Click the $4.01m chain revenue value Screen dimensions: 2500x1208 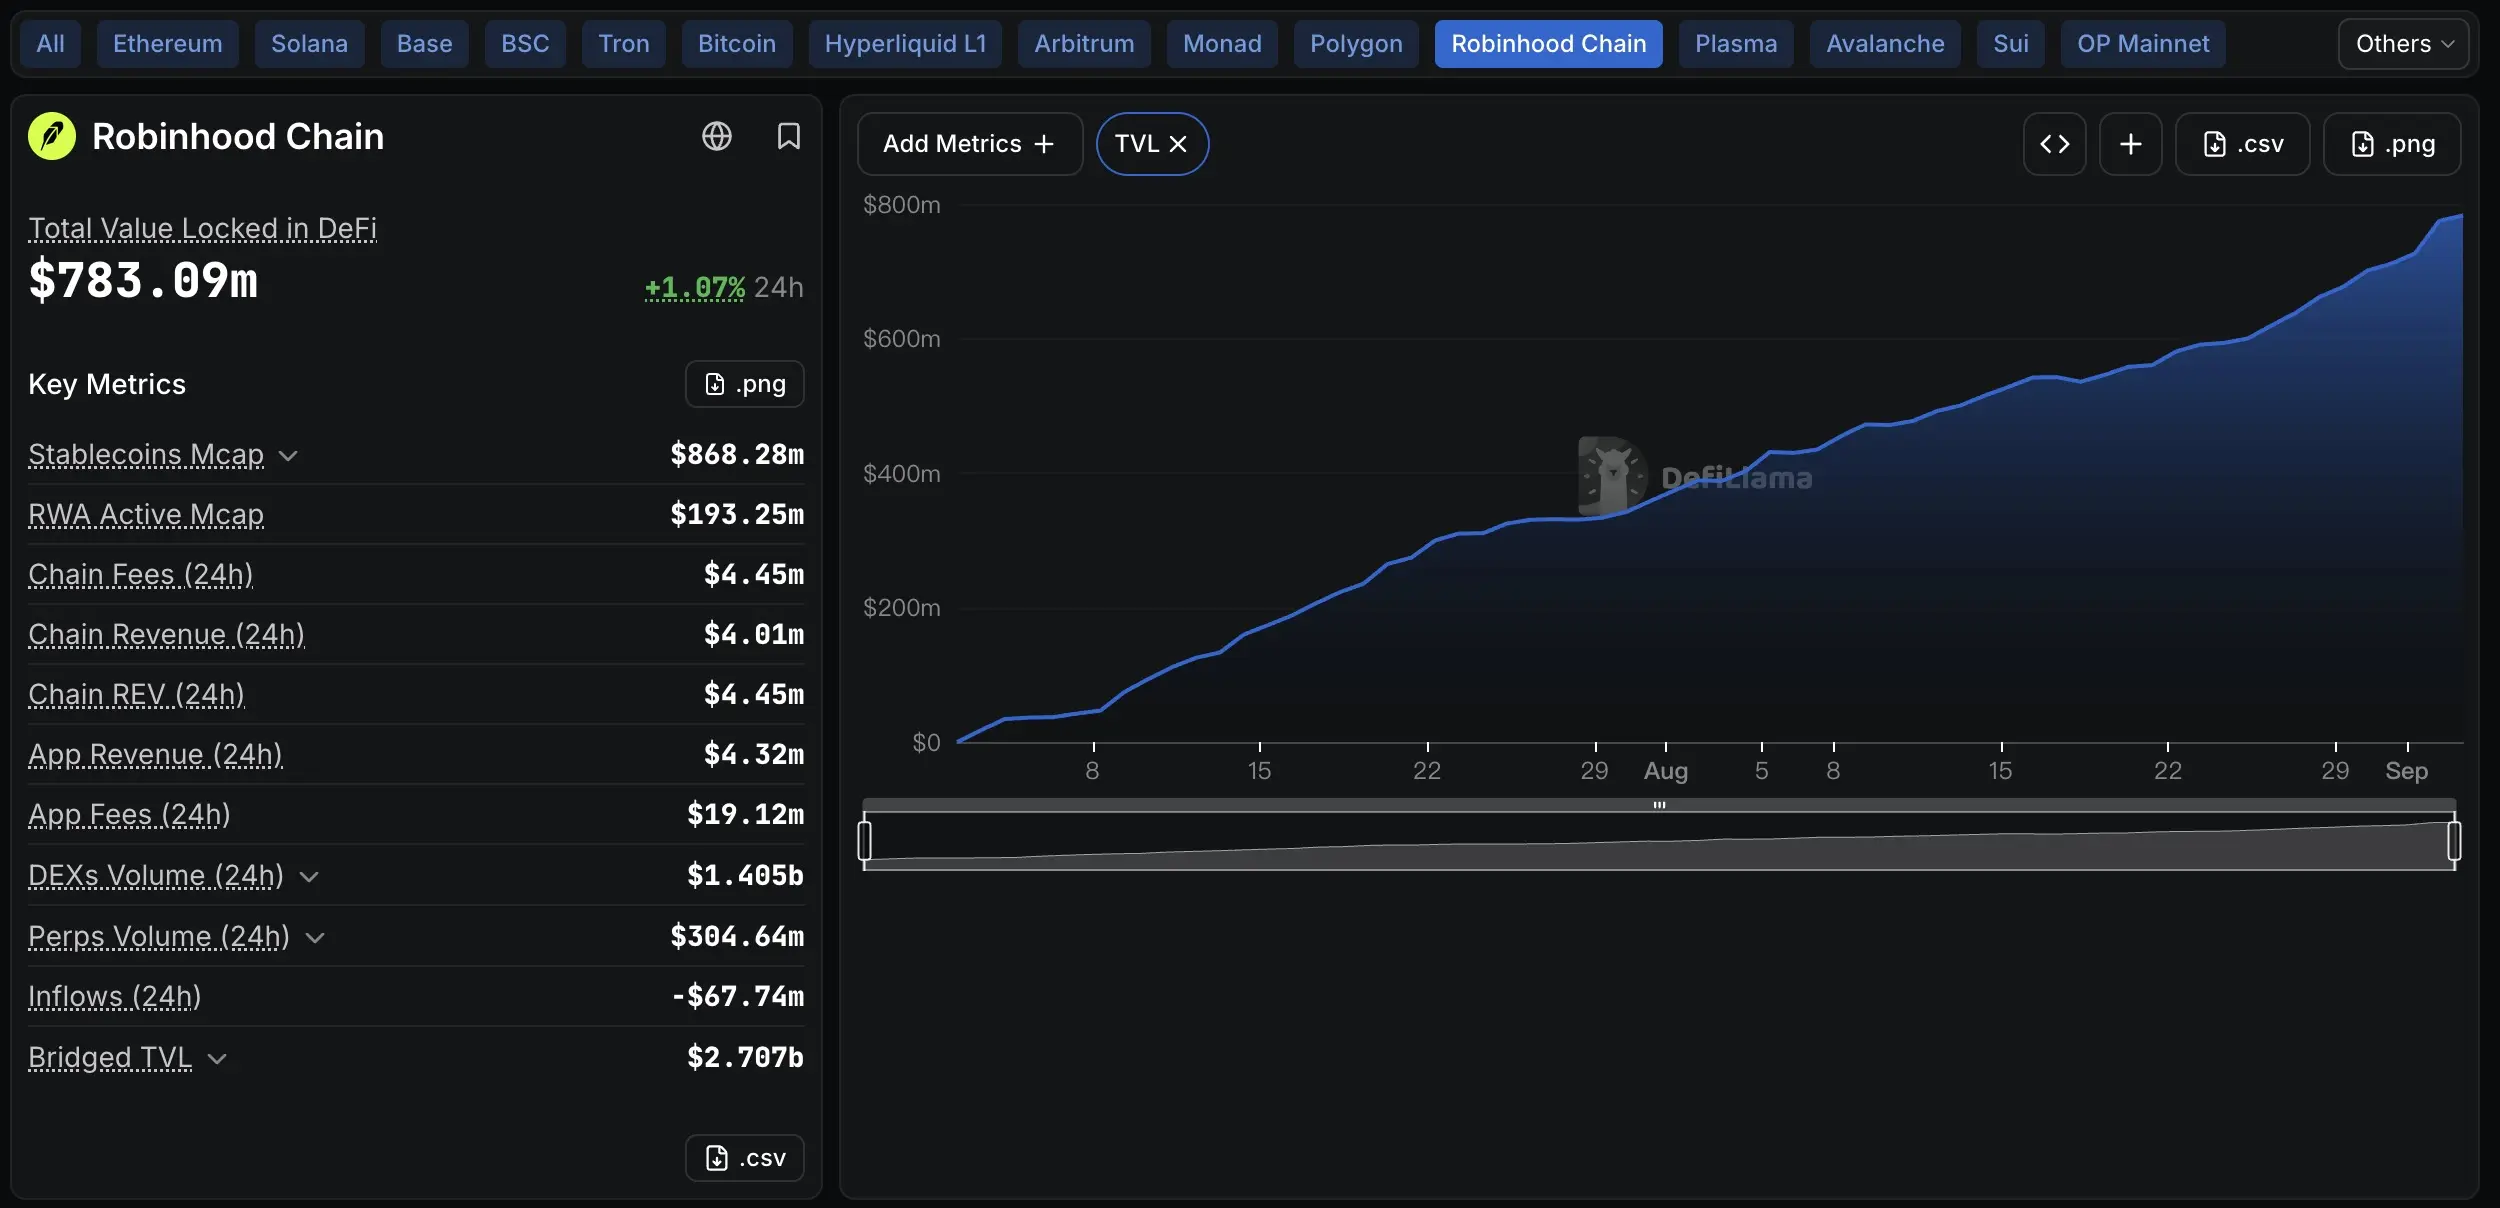(754, 635)
